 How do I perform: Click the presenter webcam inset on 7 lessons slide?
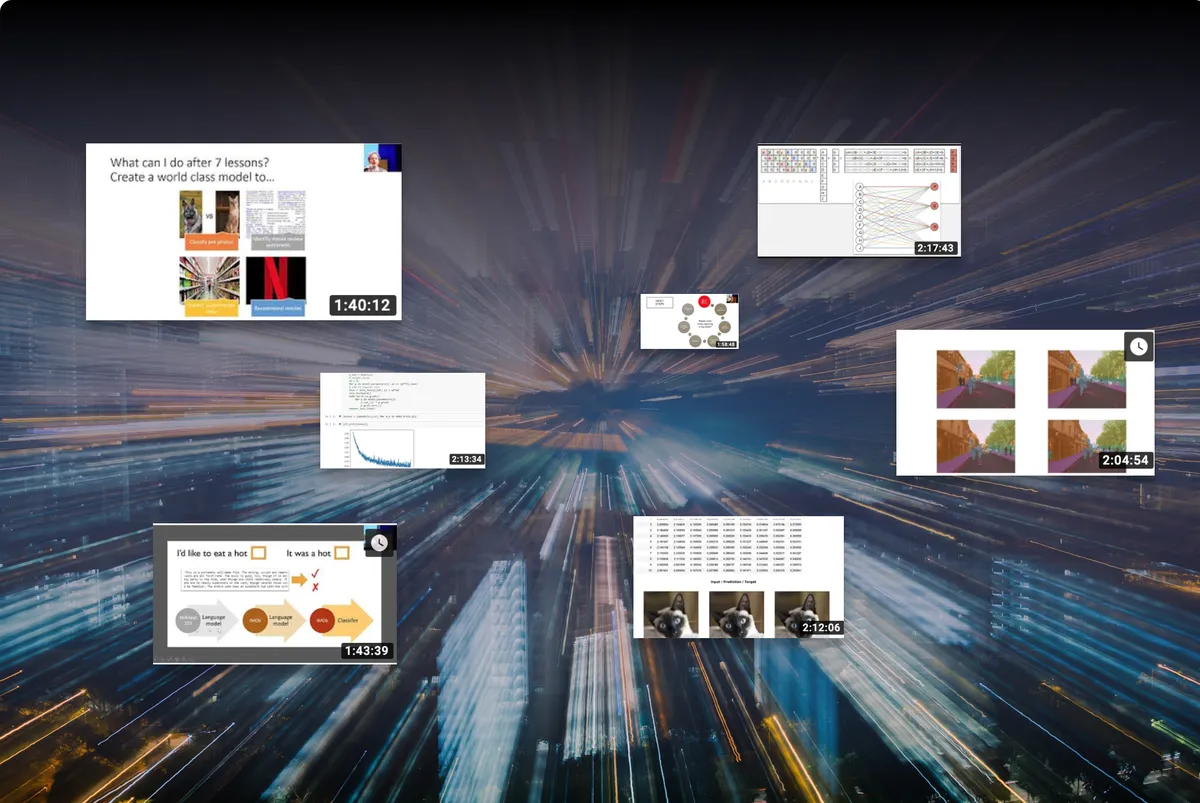[382, 159]
